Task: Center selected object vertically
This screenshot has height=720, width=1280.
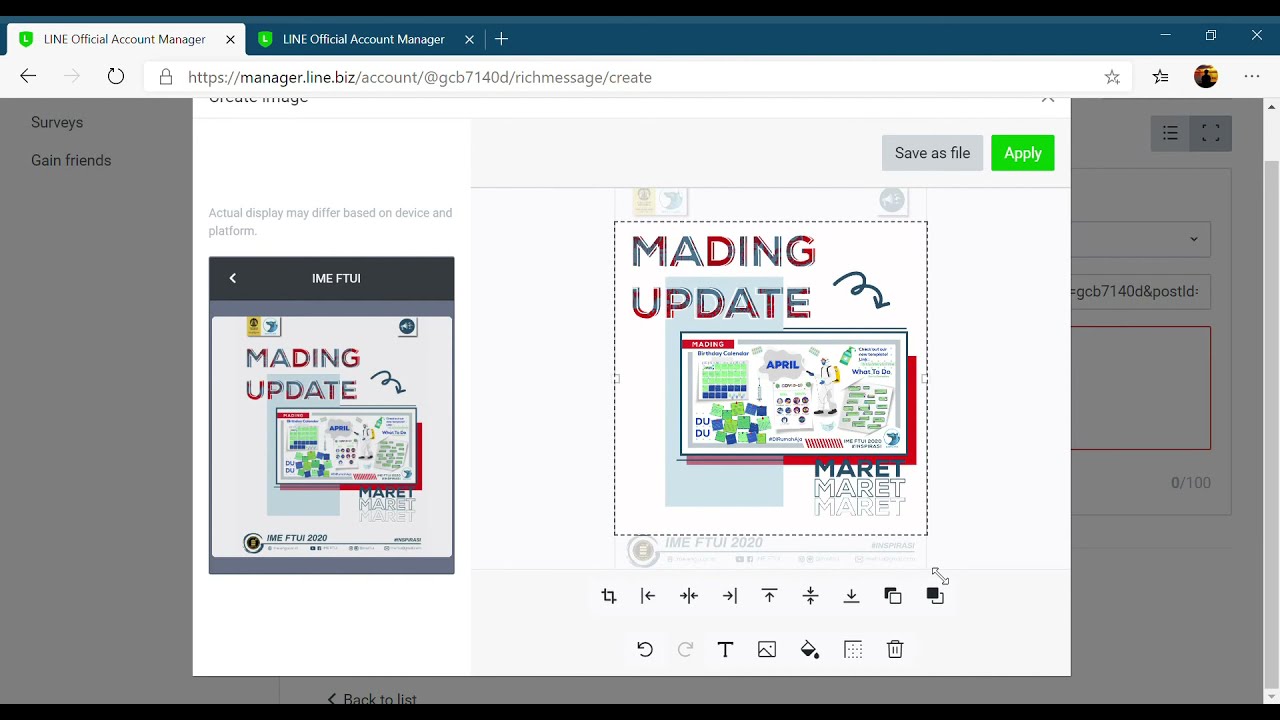Action: point(811,596)
